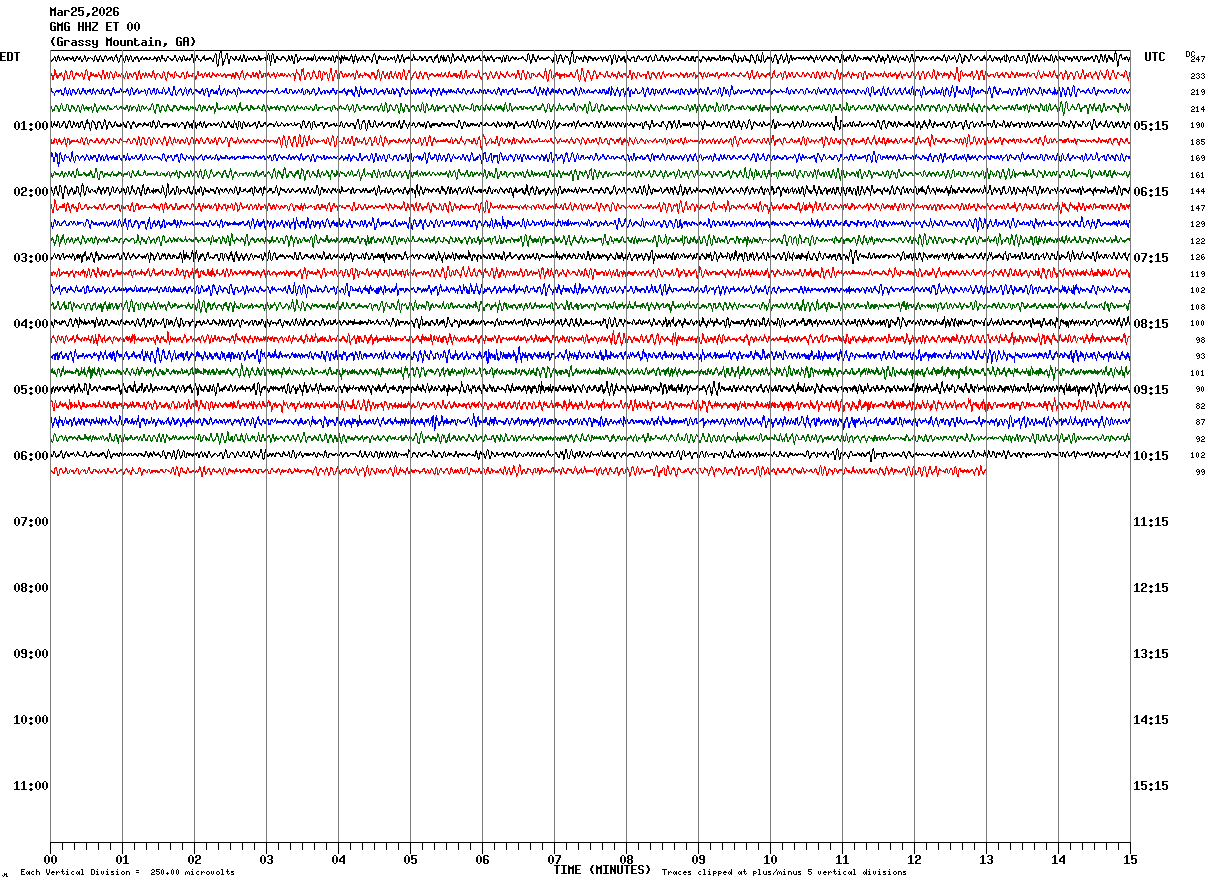Click the date label Mar25,2026
The image size is (1210, 886).
click(84, 12)
